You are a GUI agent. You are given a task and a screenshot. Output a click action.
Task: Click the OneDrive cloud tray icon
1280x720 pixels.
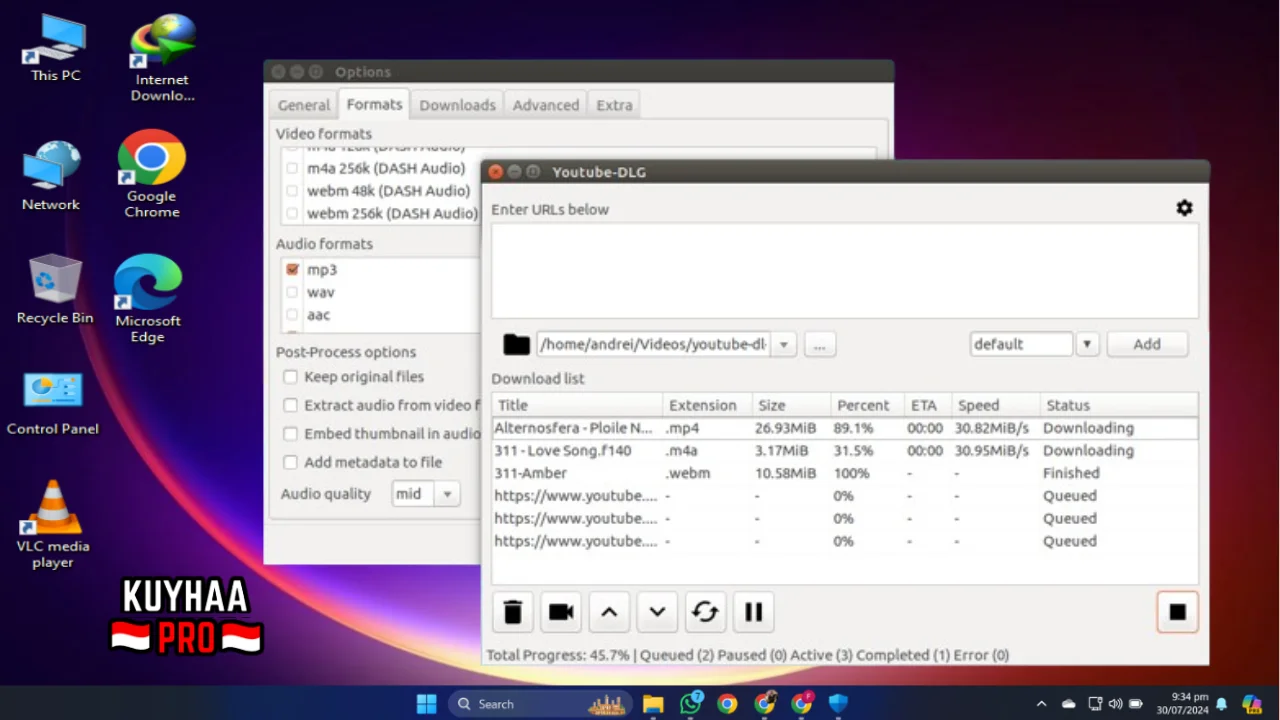1069,704
